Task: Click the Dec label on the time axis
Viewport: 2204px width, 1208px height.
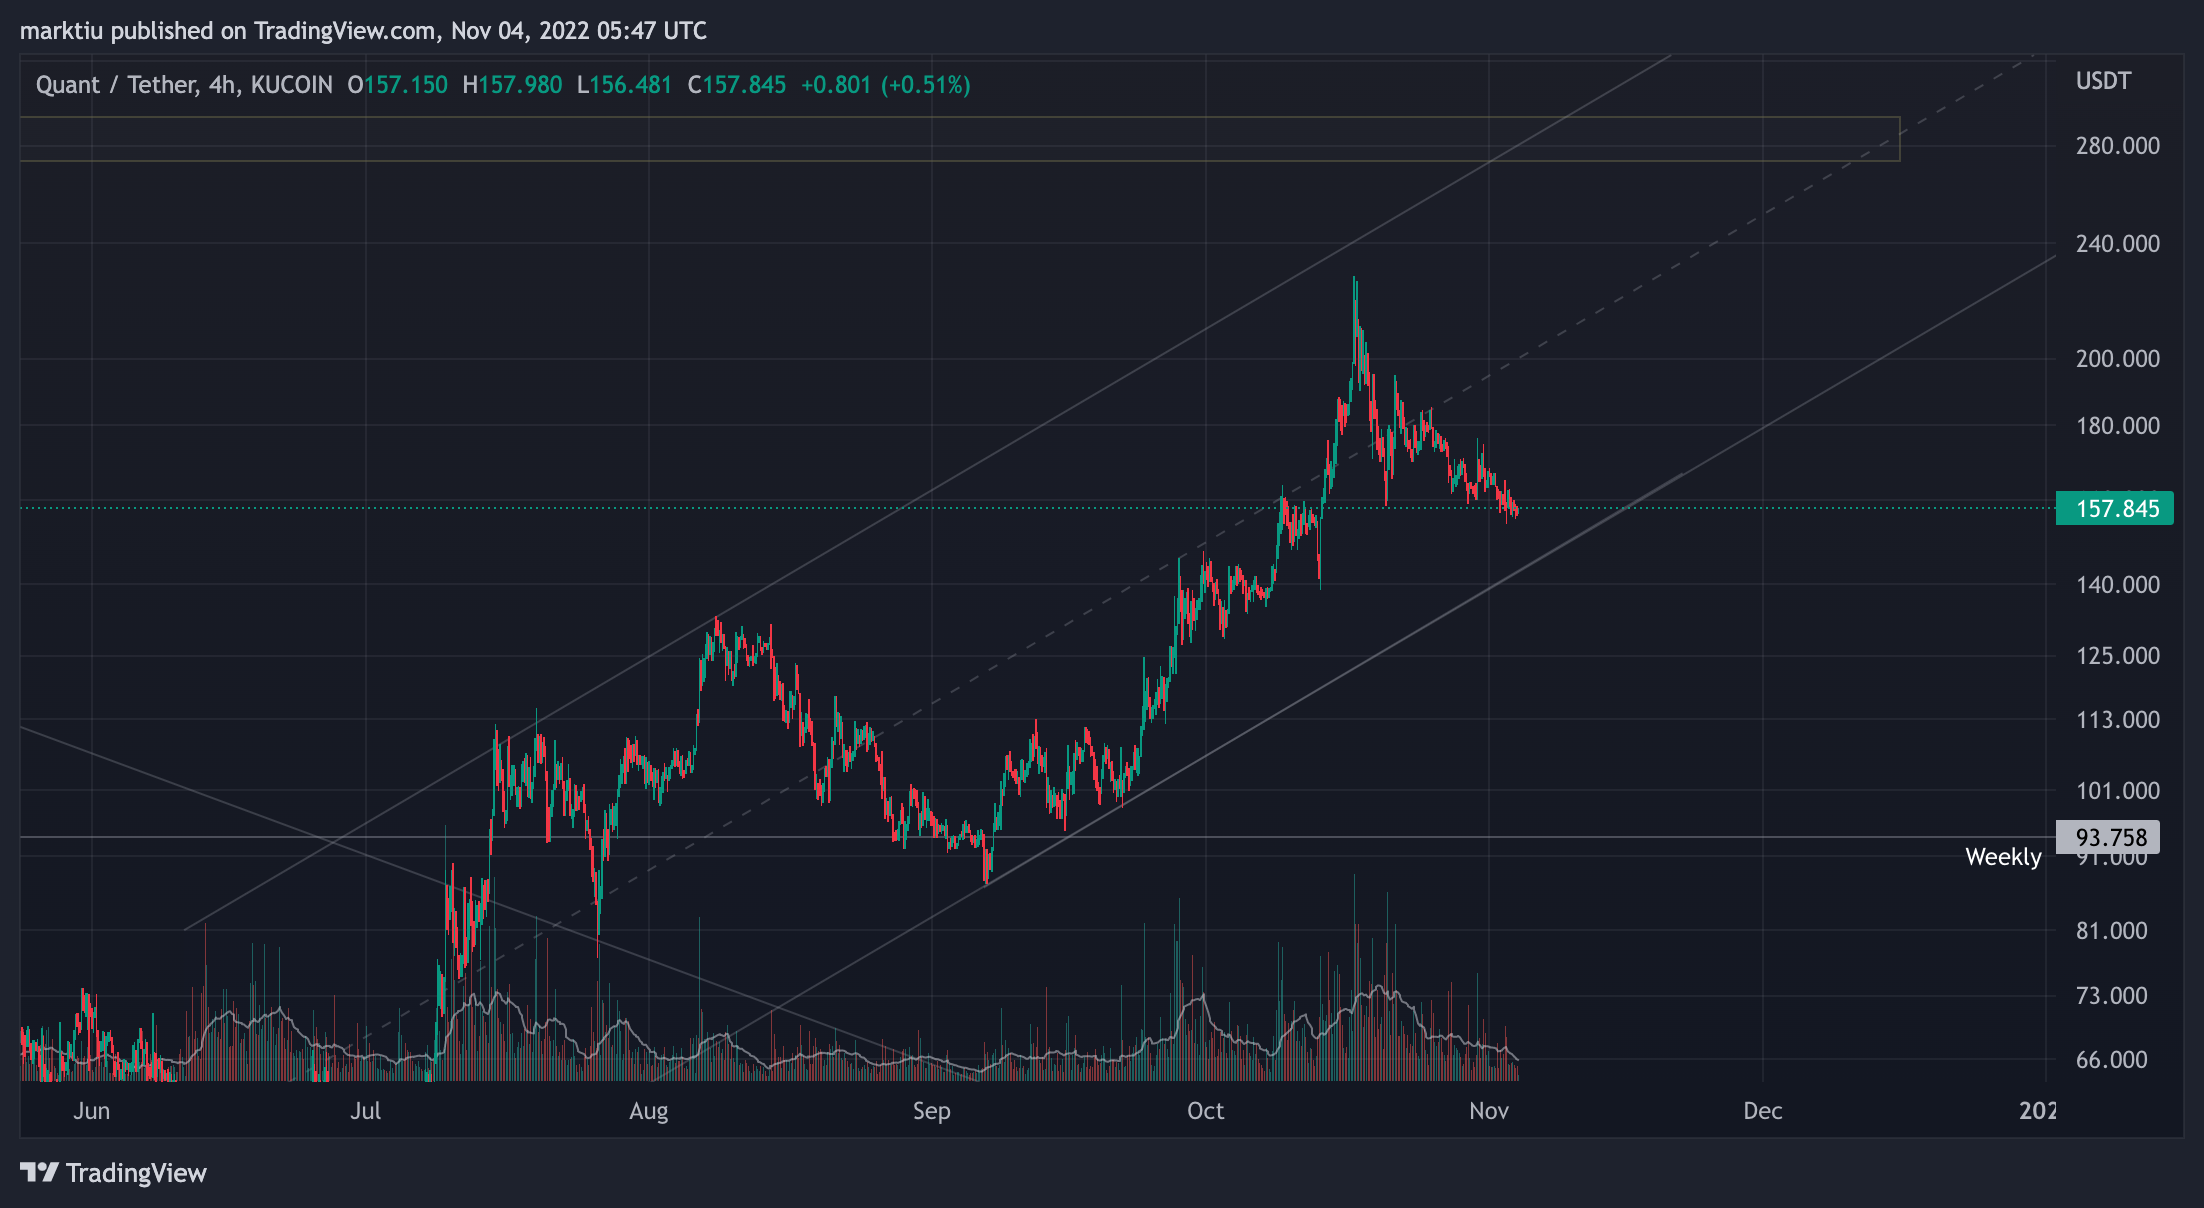Action: tap(1763, 1111)
